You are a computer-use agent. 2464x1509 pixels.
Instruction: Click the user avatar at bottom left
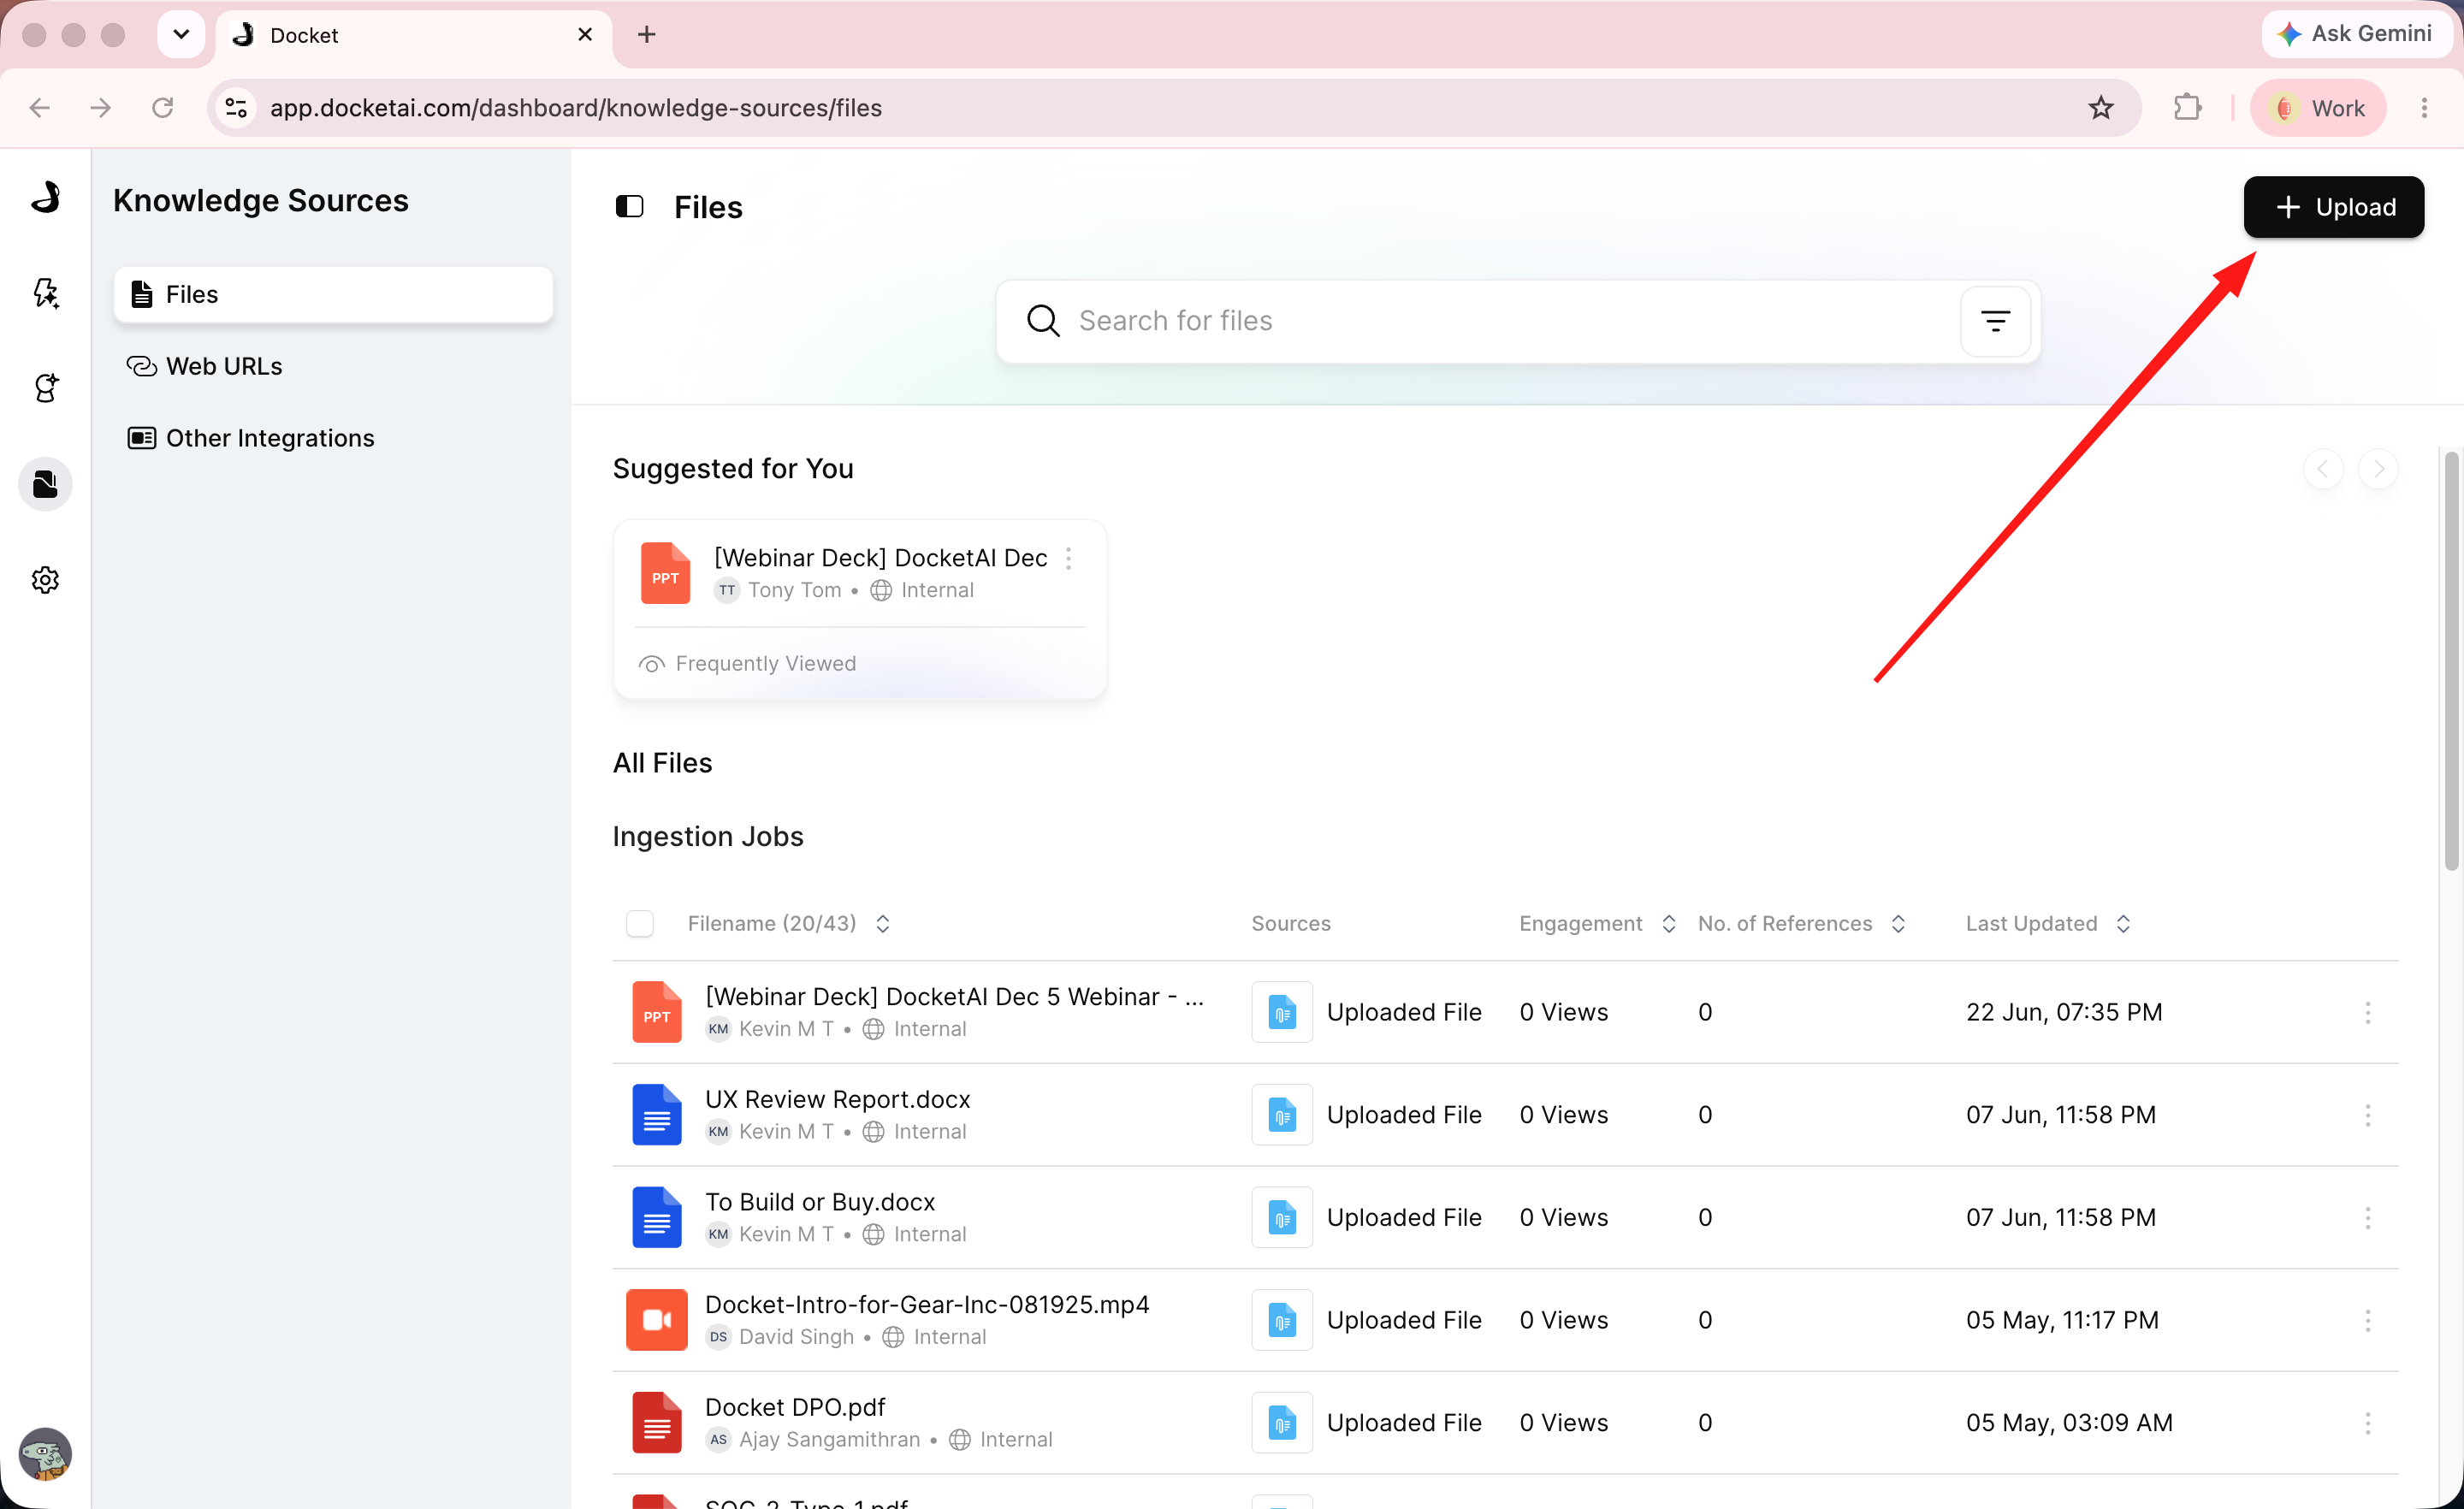45,1453
